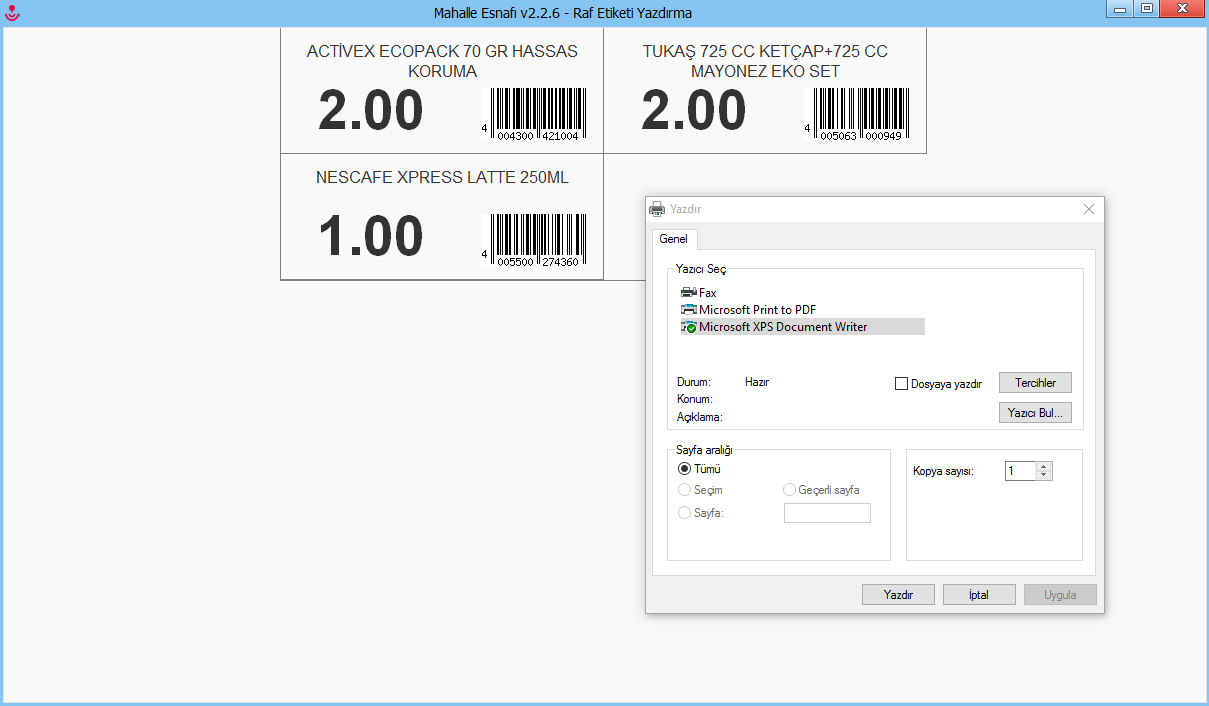Viewport: 1209px width, 706px height.
Task: Enable the Dosyaya yazdır checkbox
Action: coord(901,383)
